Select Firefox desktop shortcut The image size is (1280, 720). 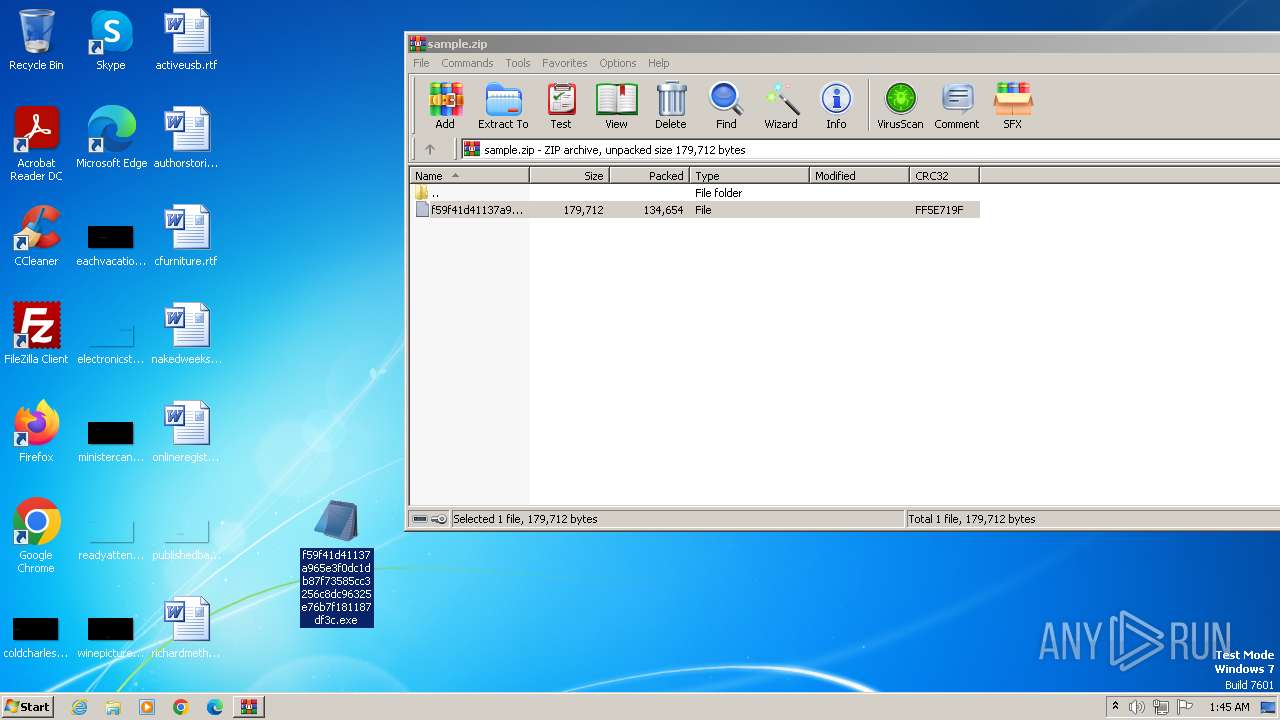coord(36,432)
